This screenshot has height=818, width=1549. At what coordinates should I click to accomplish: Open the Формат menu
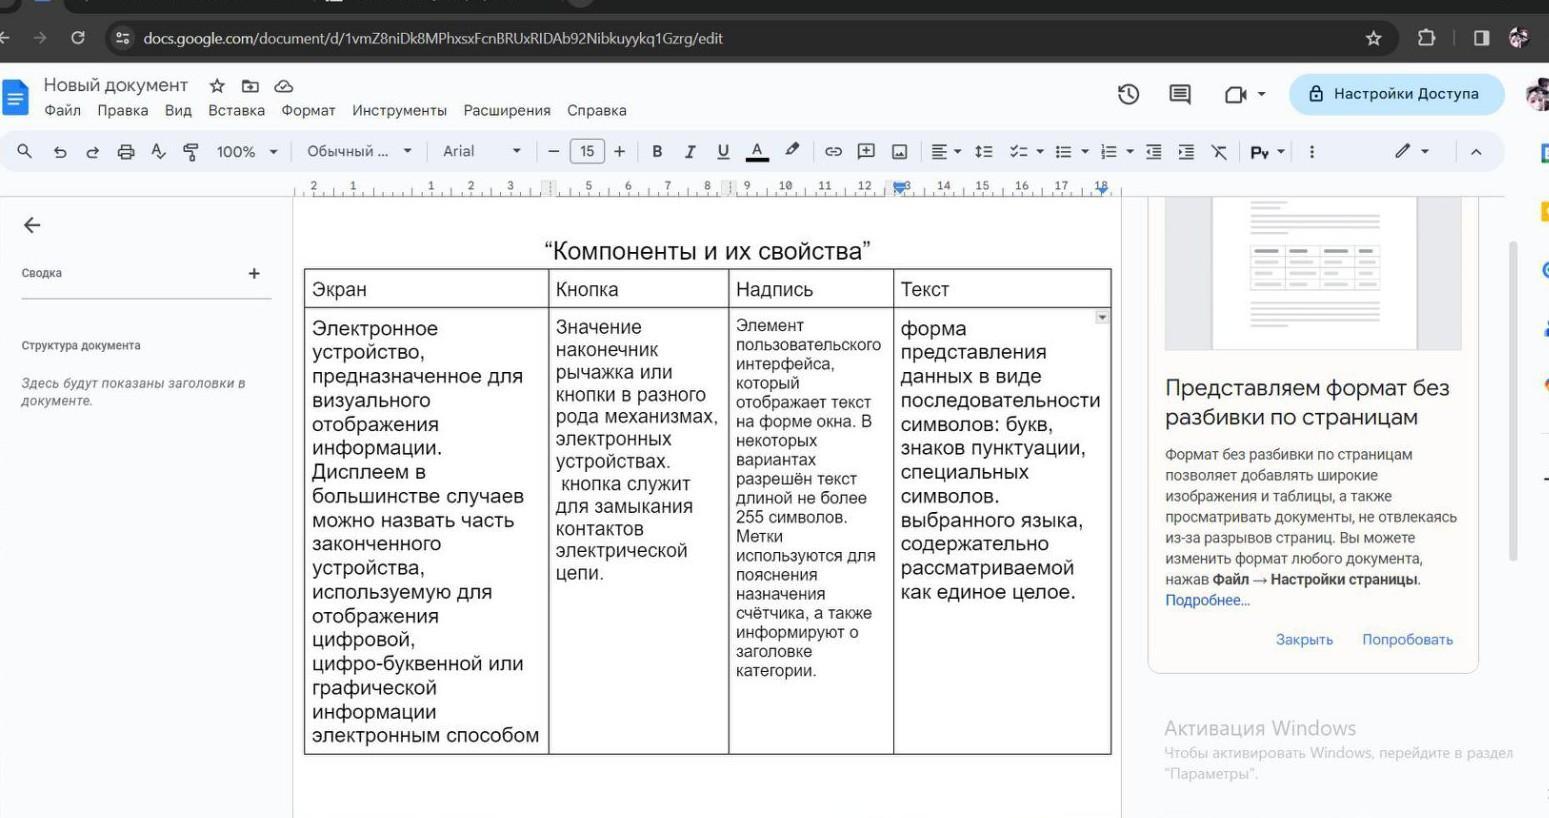pos(308,111)
